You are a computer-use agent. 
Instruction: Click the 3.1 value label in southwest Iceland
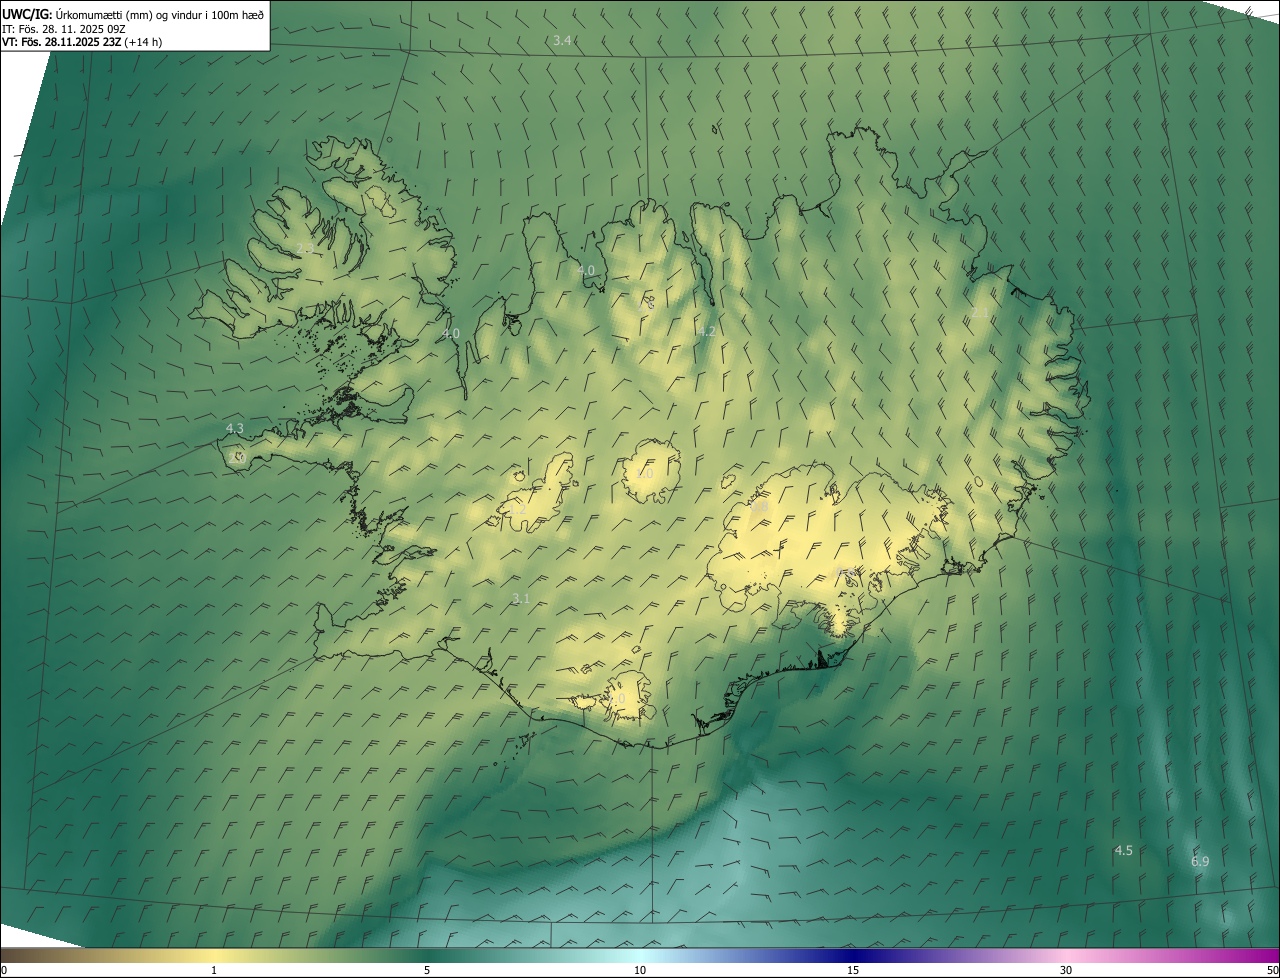pyautogui.click(x=520, y=598)
